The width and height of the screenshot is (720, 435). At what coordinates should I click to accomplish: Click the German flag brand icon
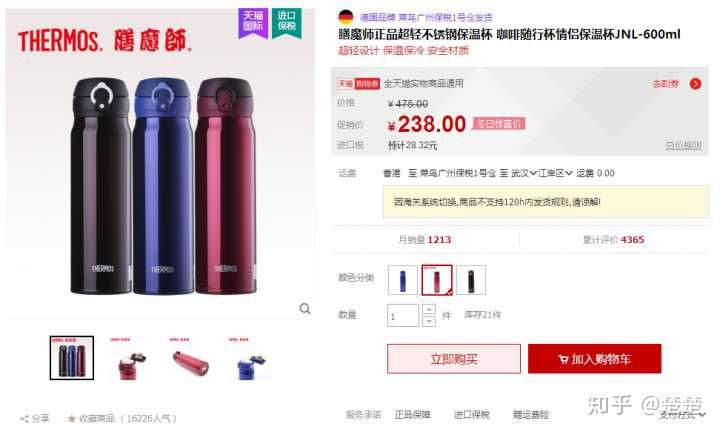pos(346,17)
